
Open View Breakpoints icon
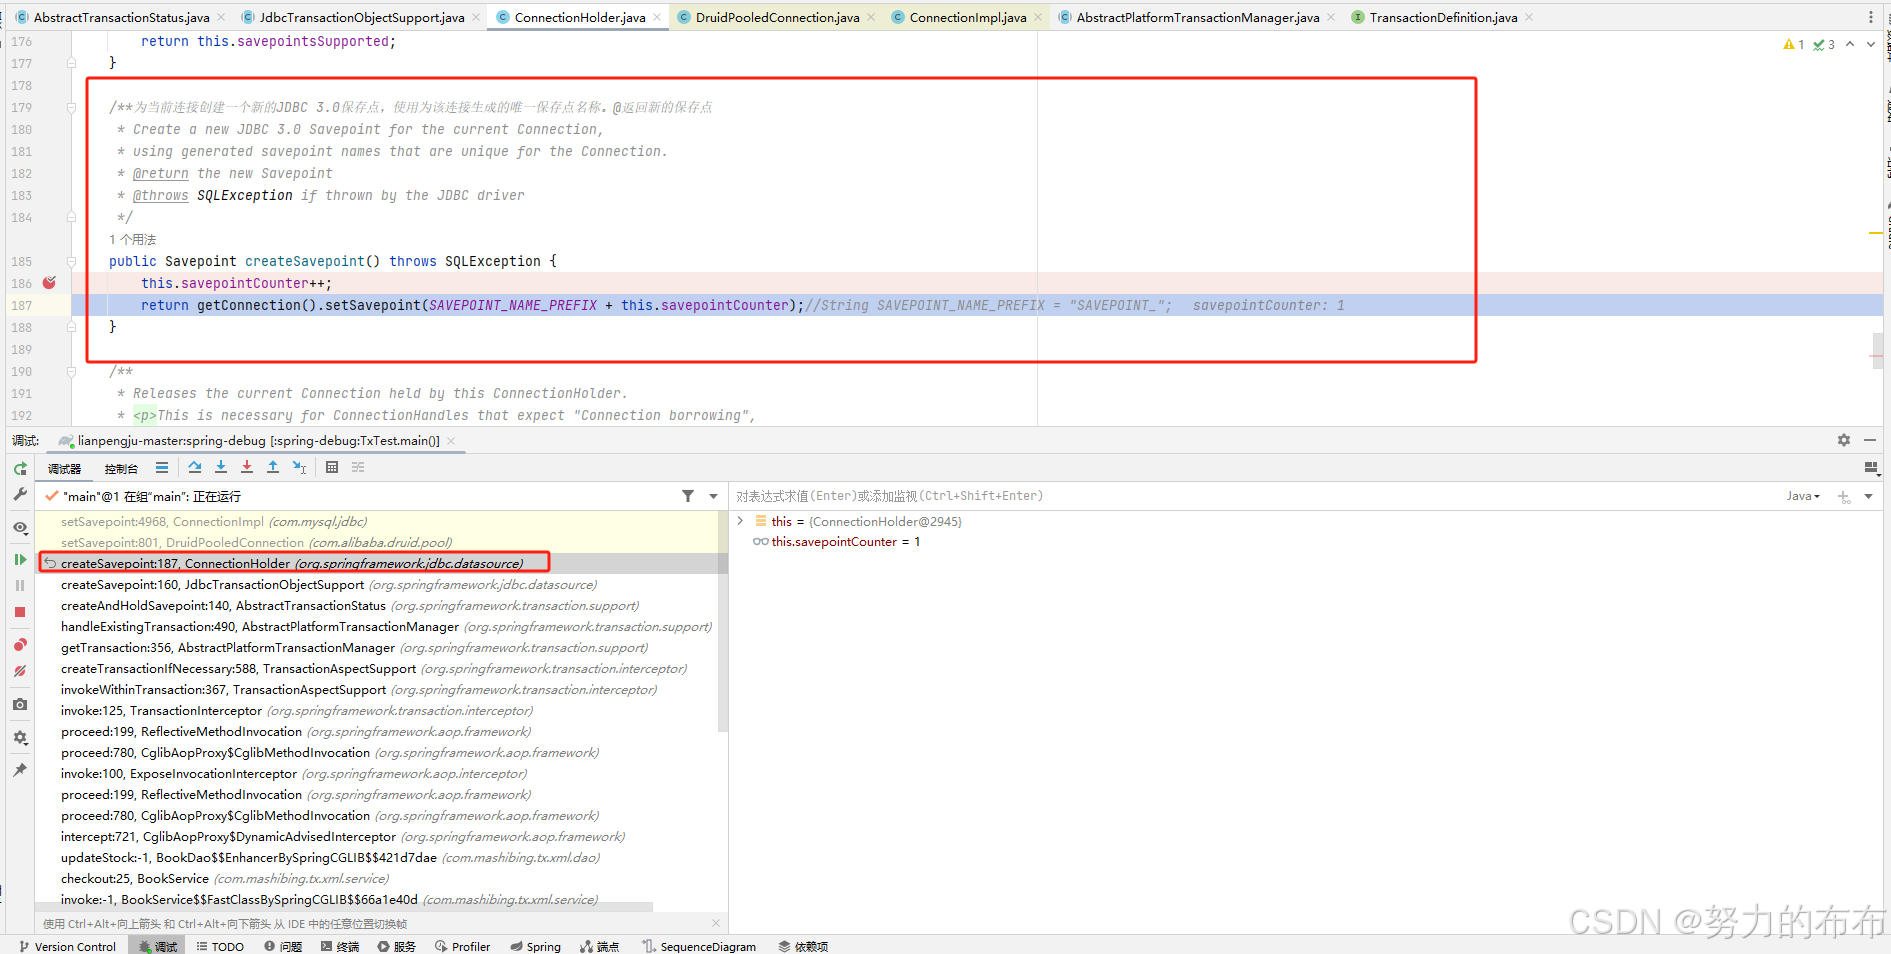20,645
